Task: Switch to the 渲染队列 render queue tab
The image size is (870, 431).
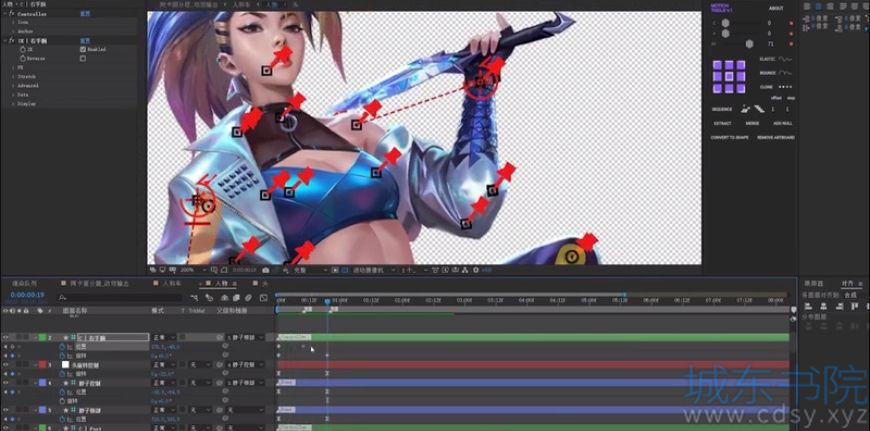Action: click(23, 283)
